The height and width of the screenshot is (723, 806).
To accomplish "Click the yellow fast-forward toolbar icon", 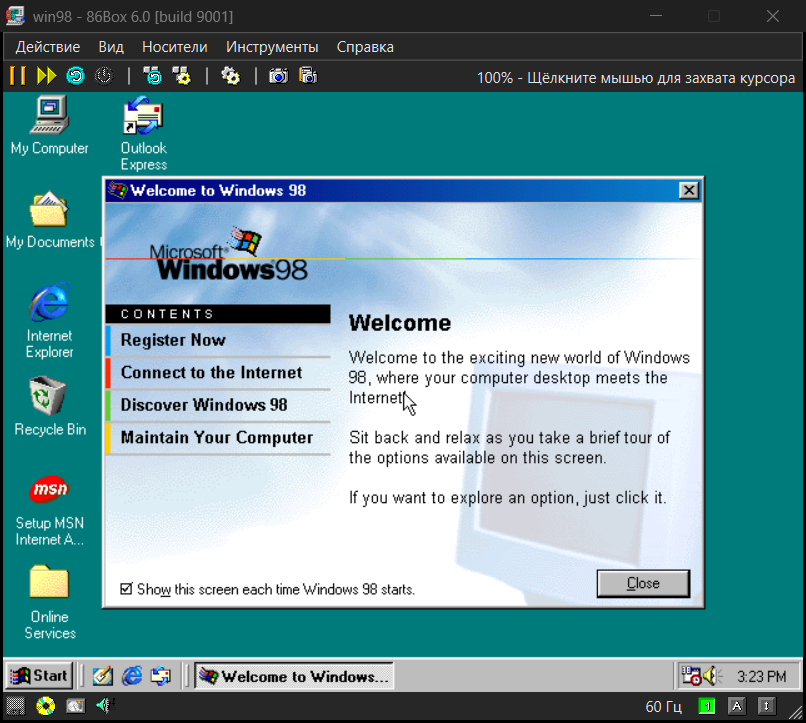I will pos(46,76).
